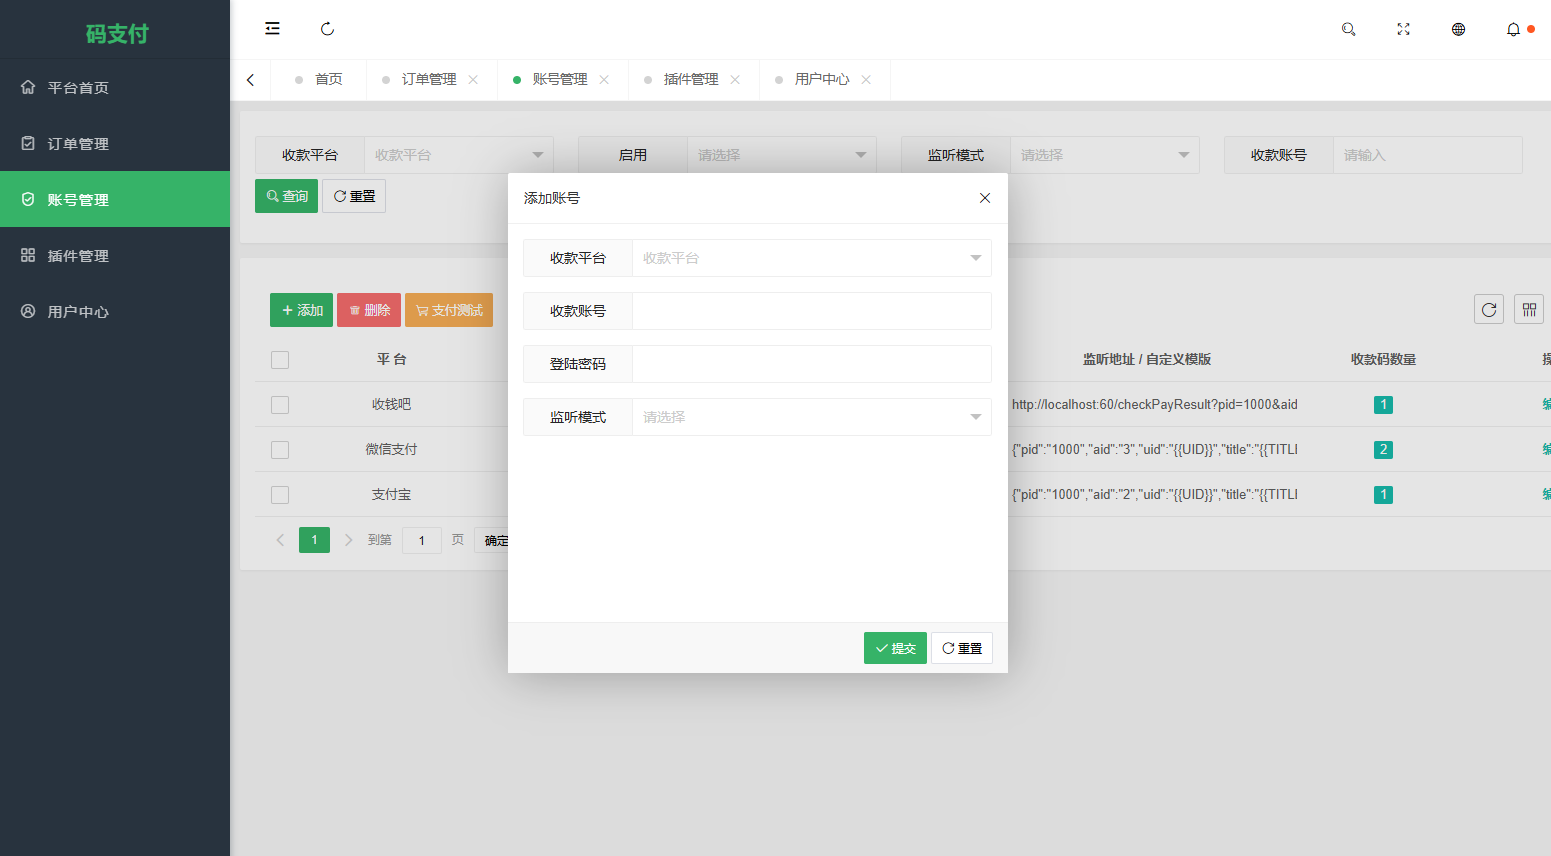This screenshot has width=1551, height=856.
Task: Refresh the account table with the circular arrow
Action: 1488,309
